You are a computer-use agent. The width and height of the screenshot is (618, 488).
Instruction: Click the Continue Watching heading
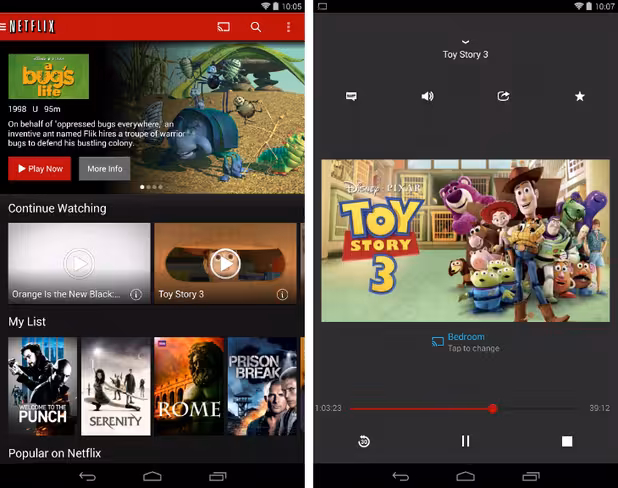[x=57, y=208]
